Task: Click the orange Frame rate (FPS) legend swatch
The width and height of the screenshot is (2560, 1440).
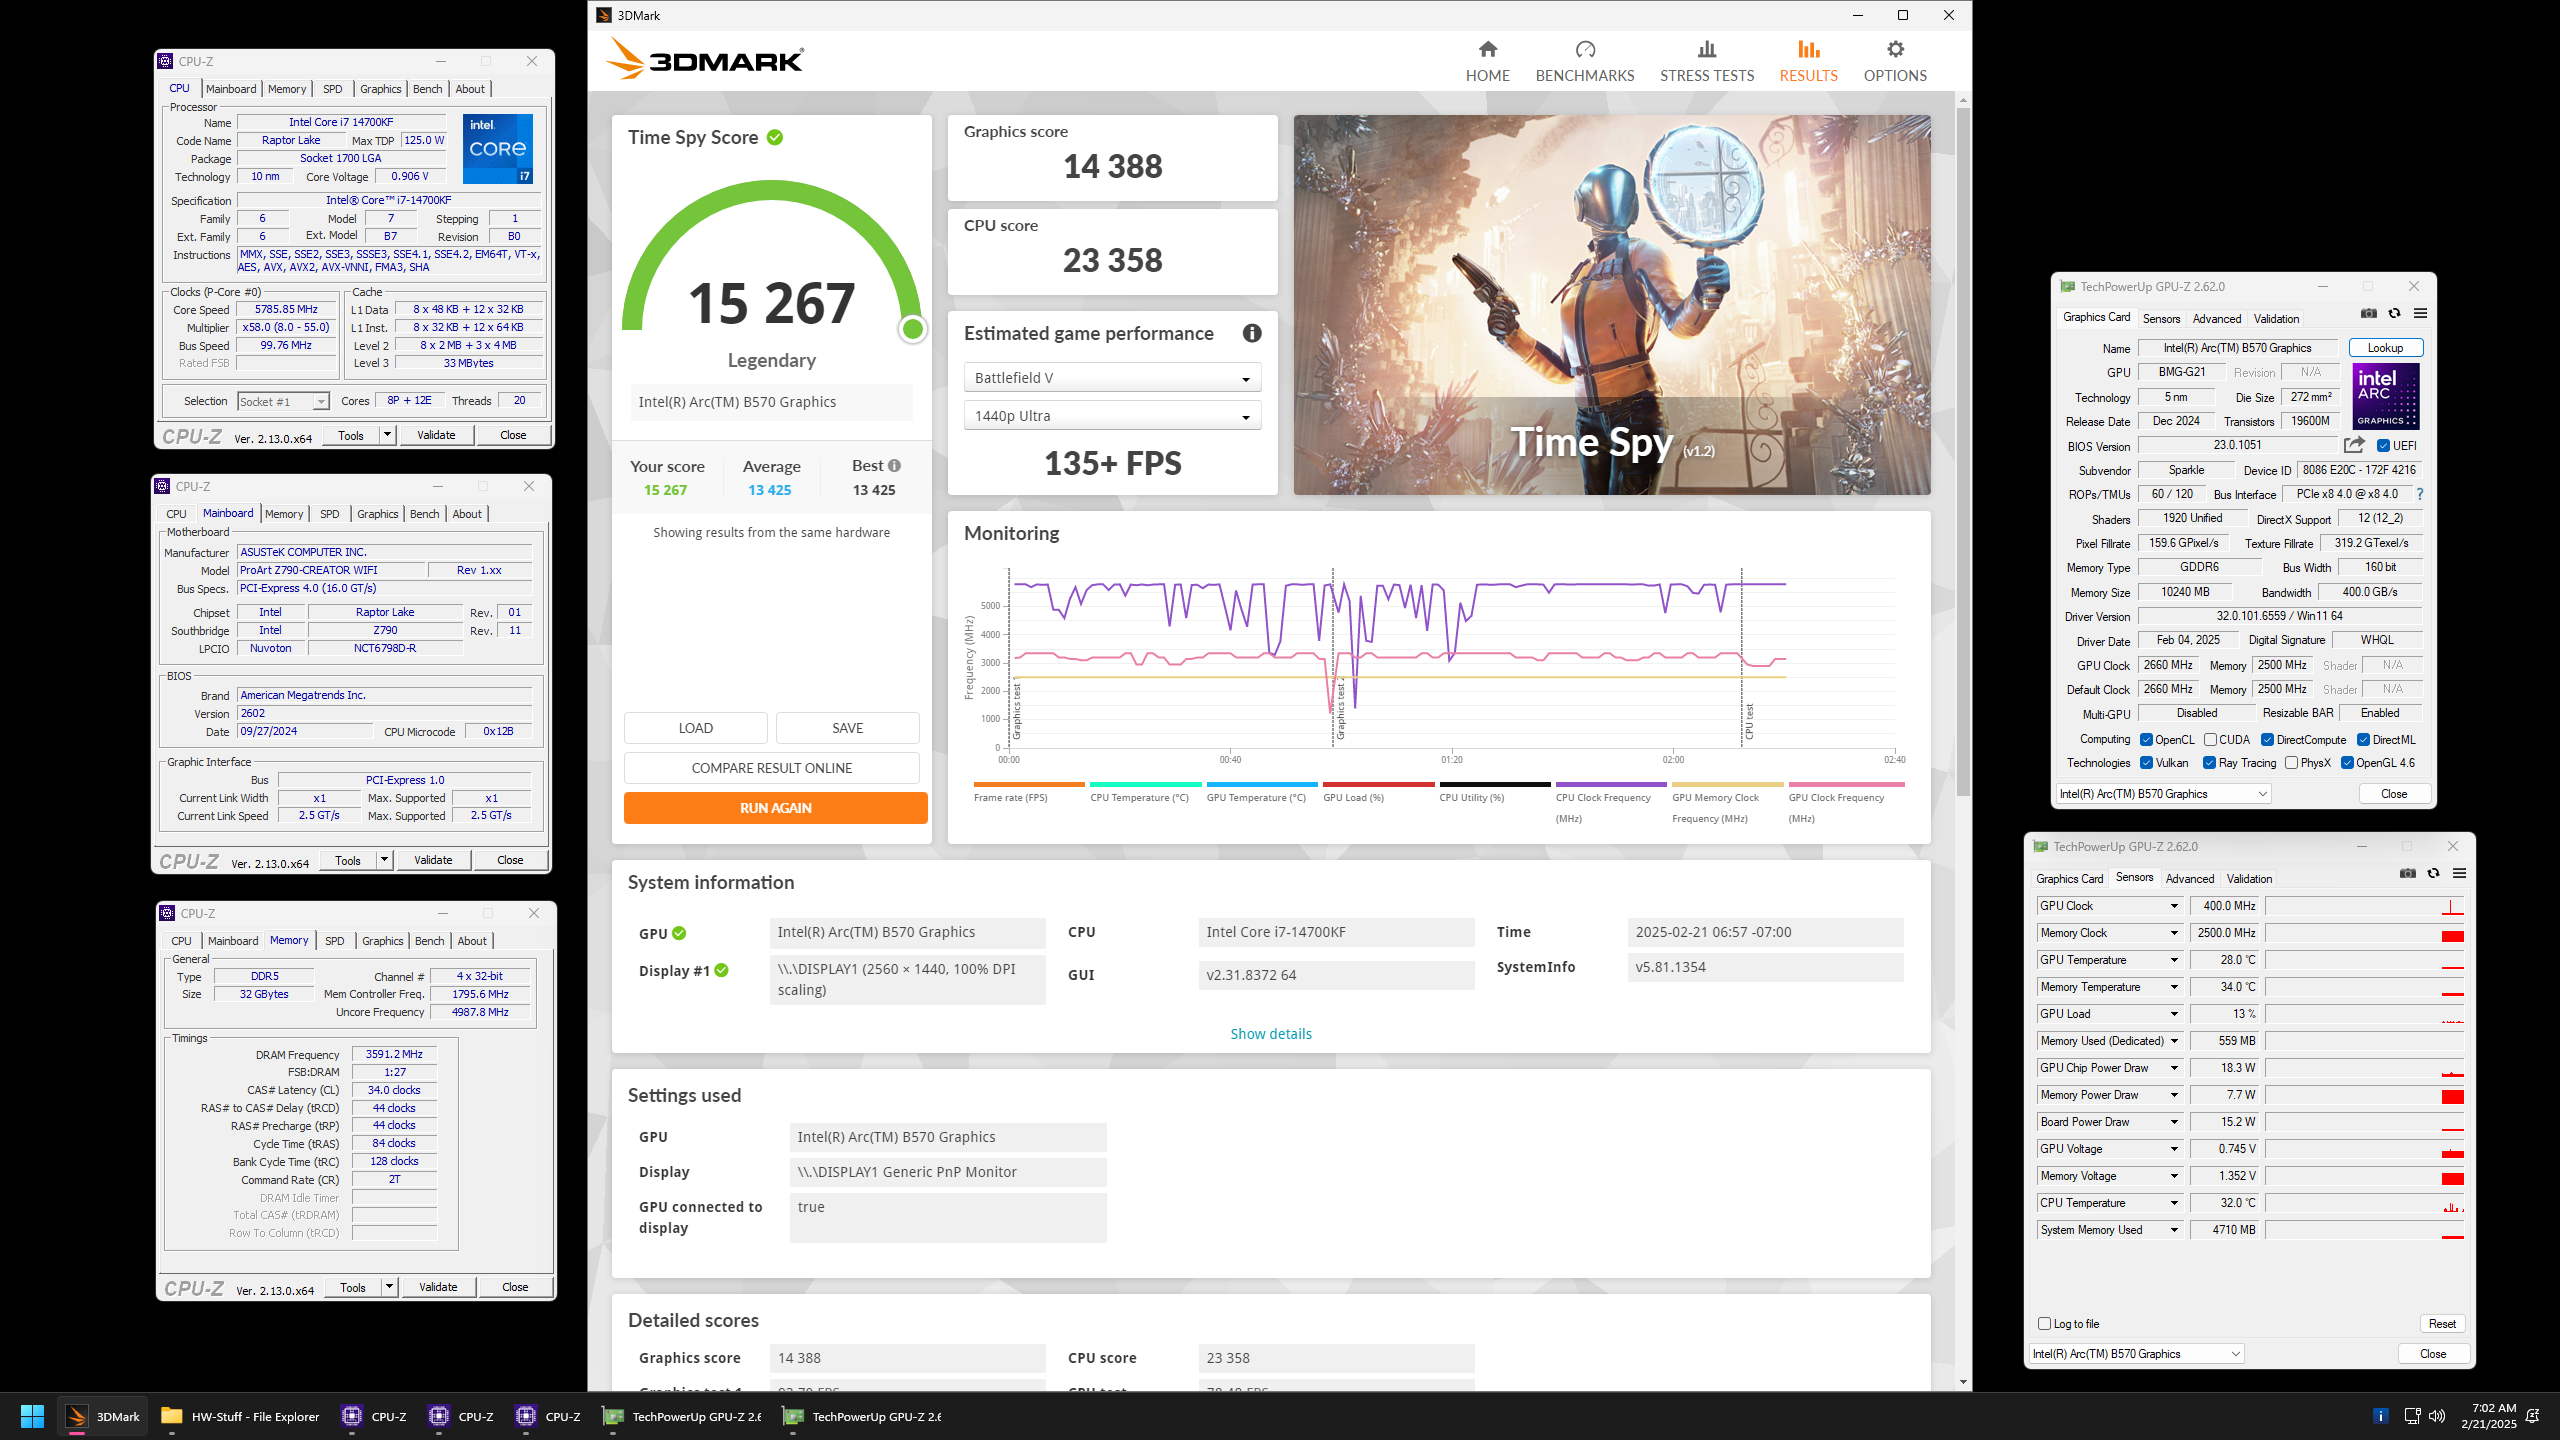Action: tap(1028, 785)
